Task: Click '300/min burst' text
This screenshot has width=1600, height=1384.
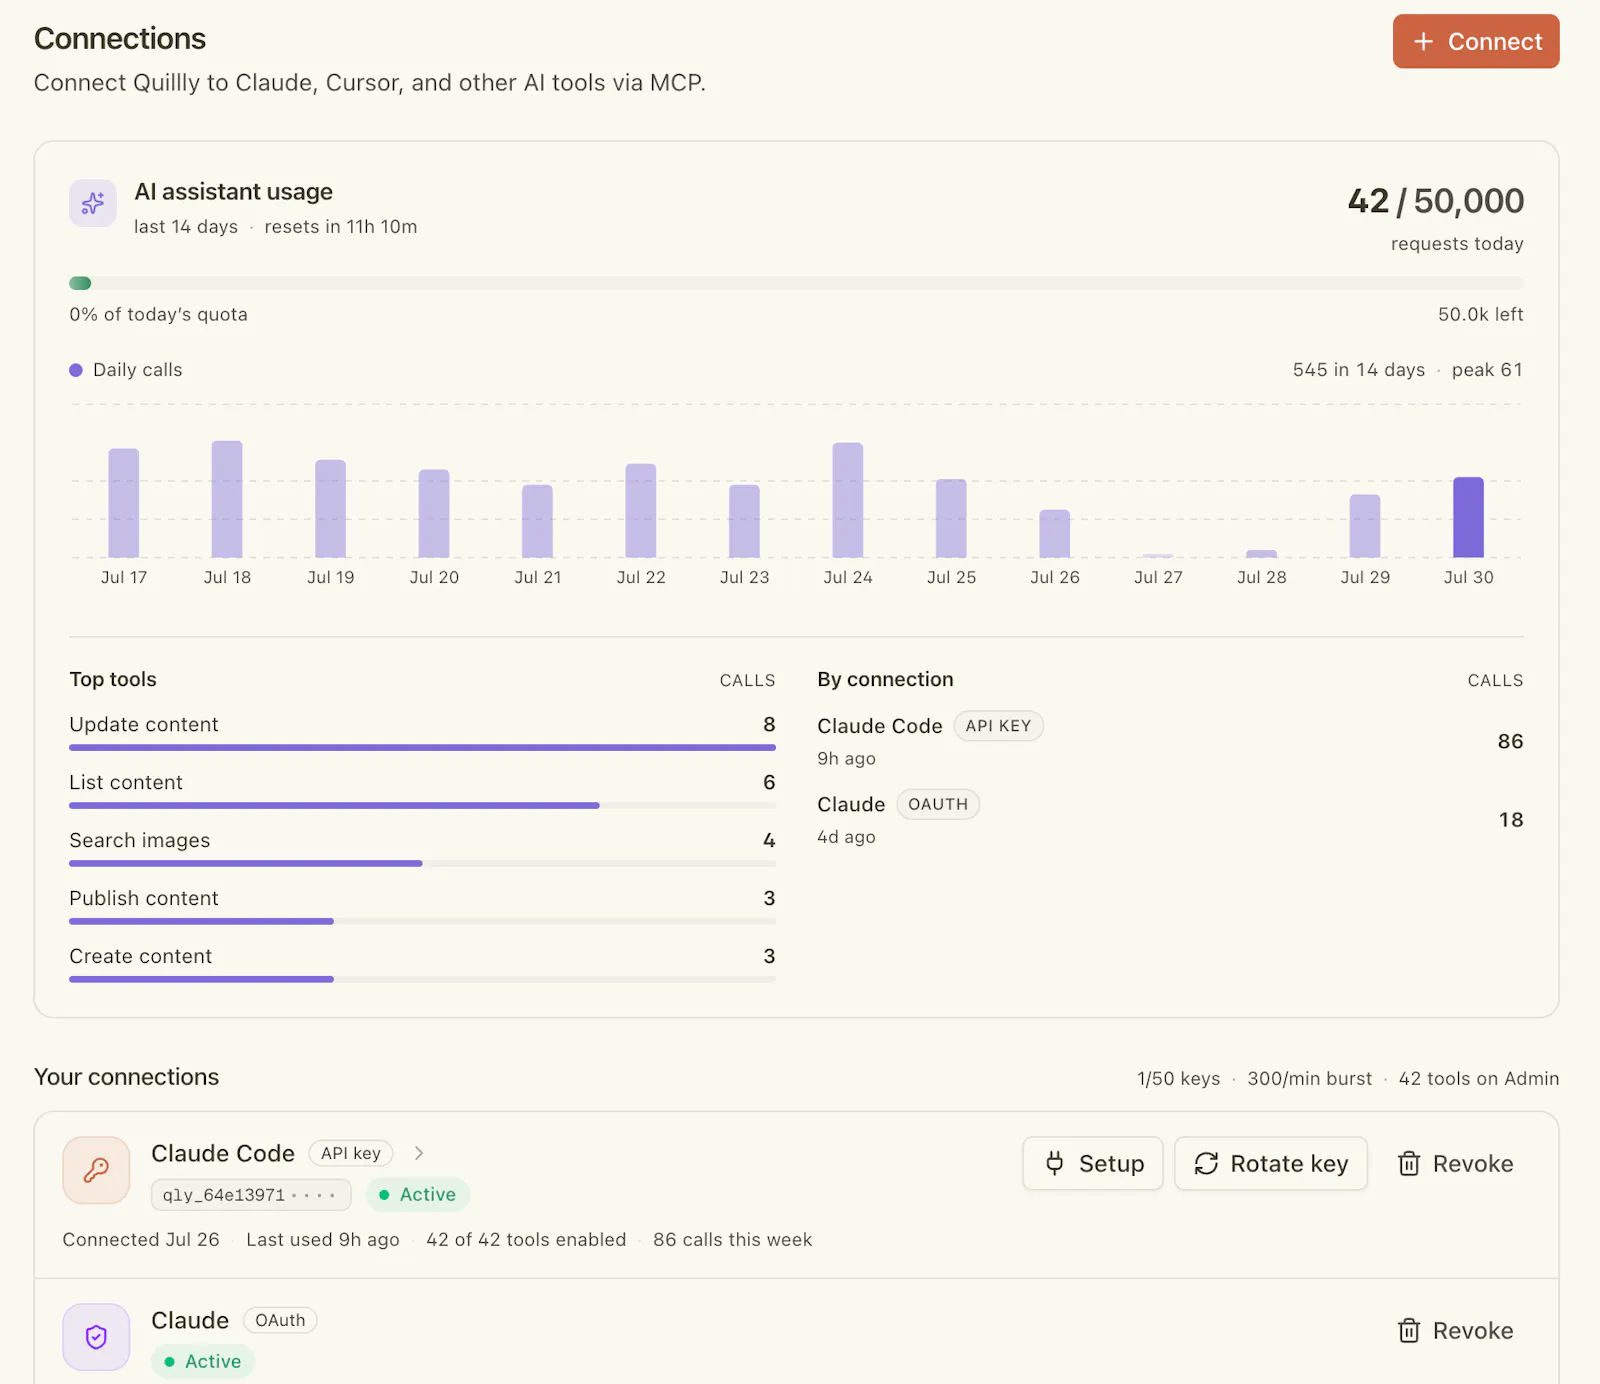Action: coord(1309,1078)
